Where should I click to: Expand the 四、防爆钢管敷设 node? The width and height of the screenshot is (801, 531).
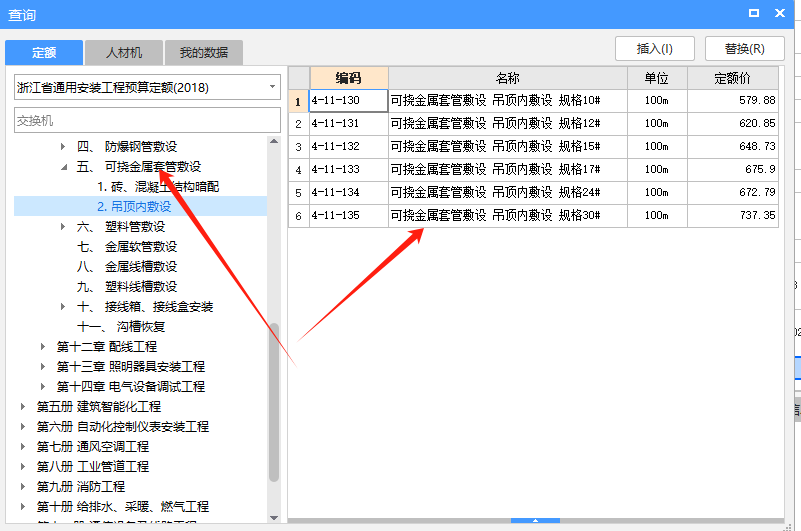(x=63, y=147)
